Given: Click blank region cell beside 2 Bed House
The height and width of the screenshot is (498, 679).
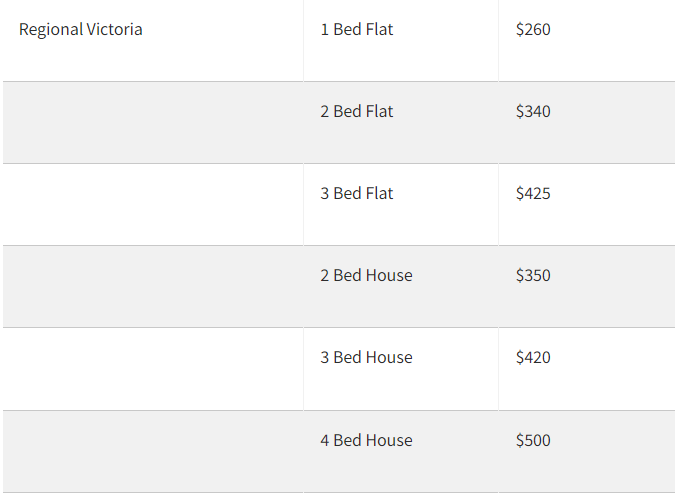Looking at the screenshot, I should 153,287.
